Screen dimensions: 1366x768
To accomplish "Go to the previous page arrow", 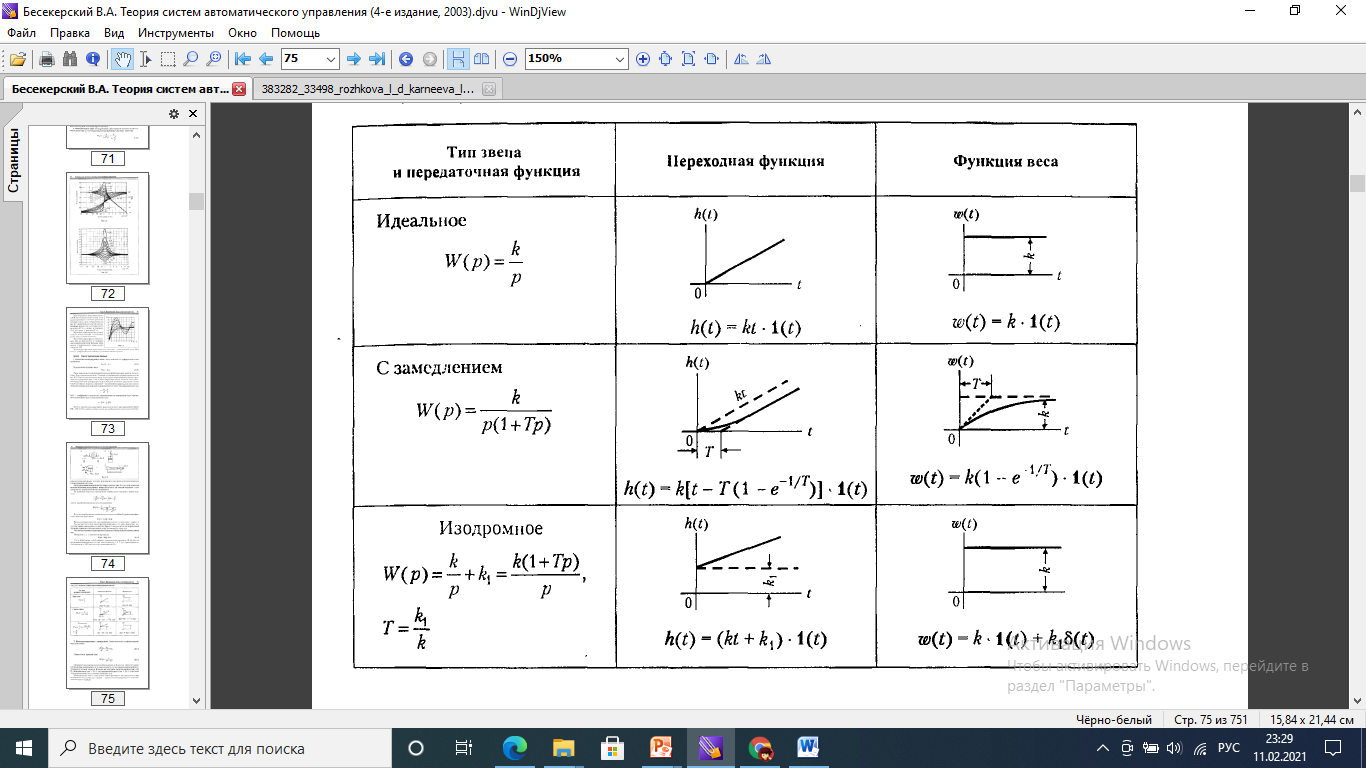I will click(x=265, y=59).
